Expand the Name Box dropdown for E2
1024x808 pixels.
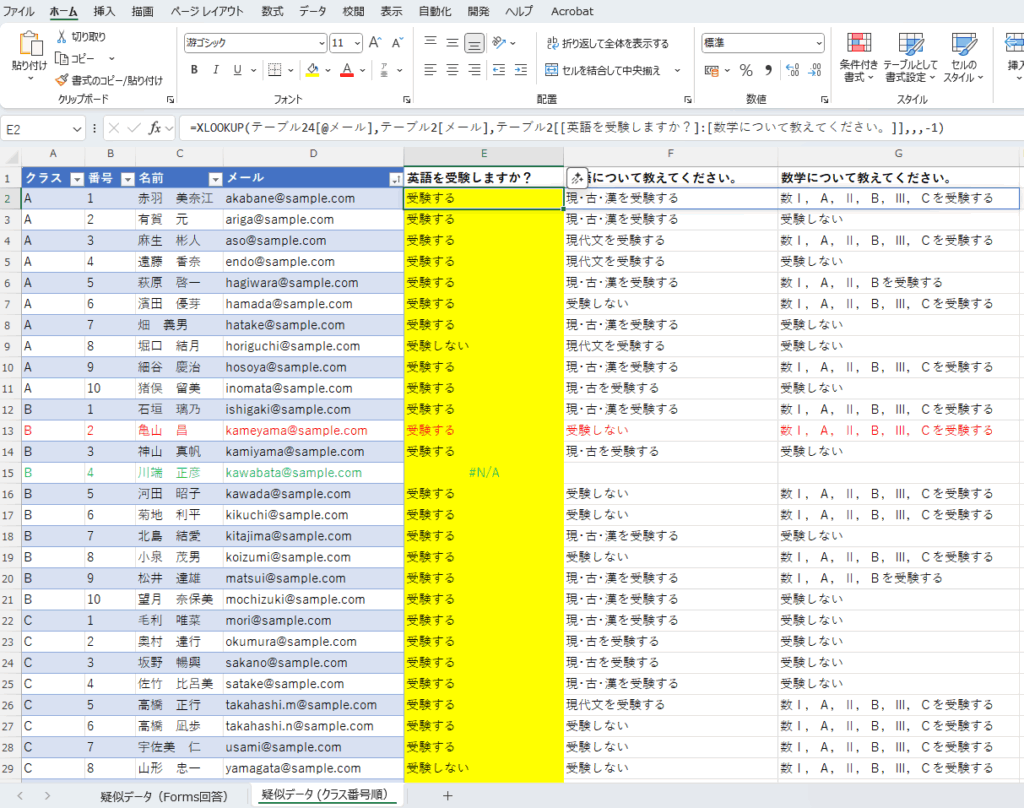click(77, 129)
